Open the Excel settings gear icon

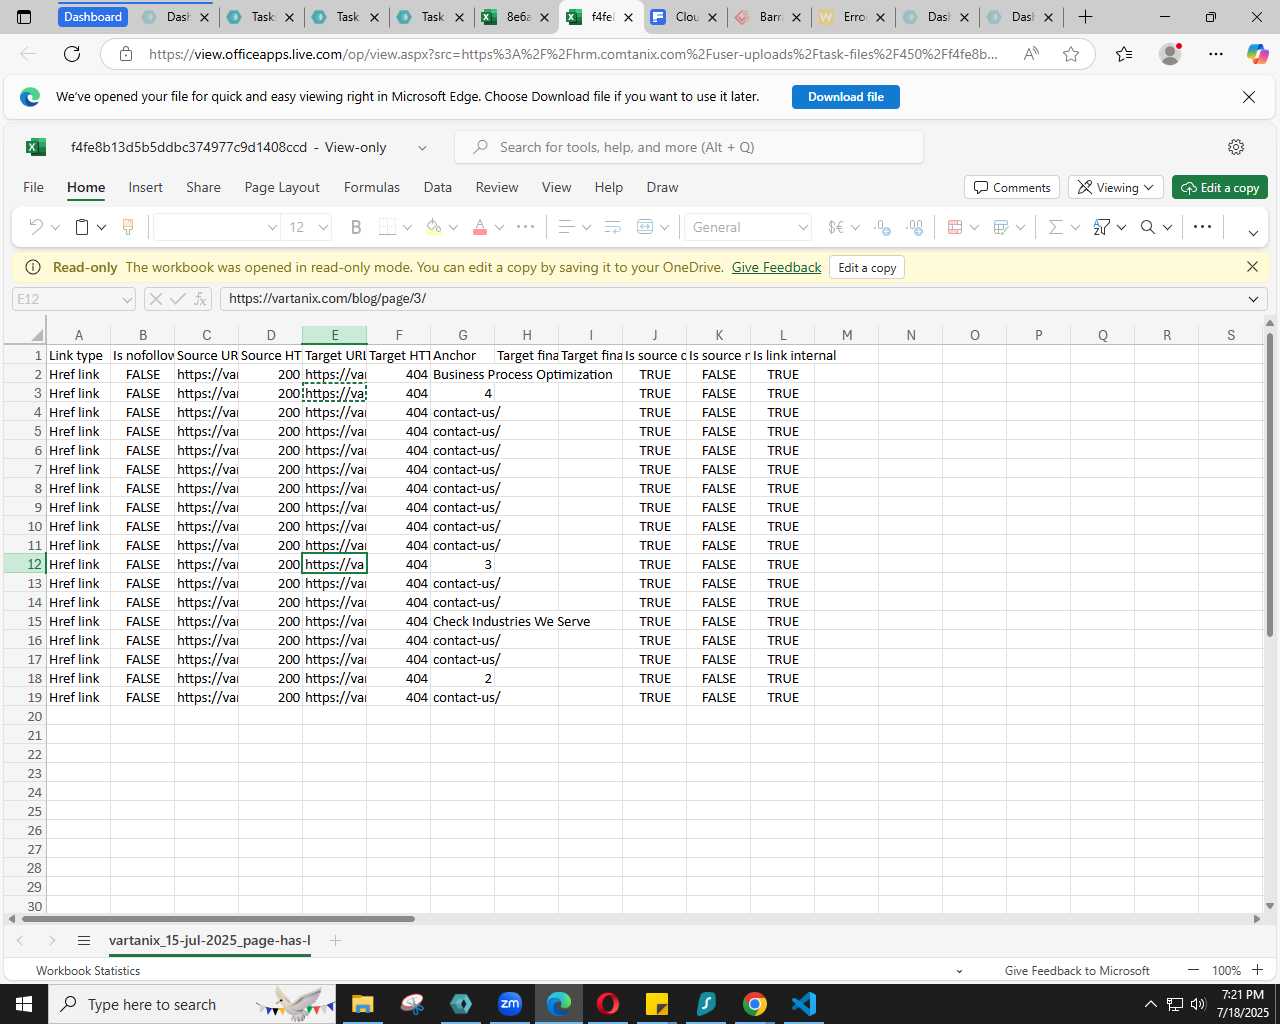(x=1236, y=147)
